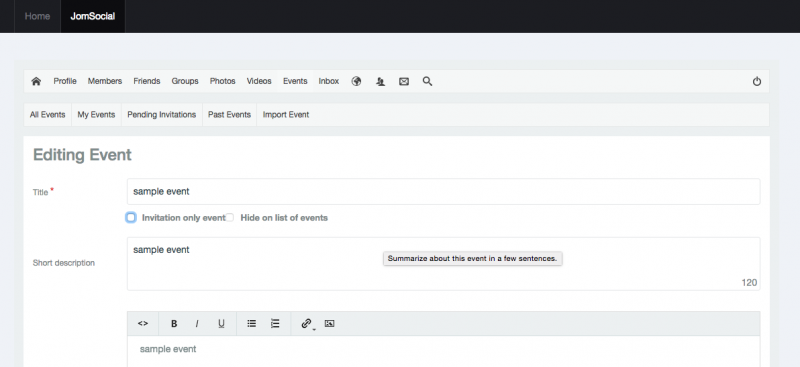Open the Photos menu
The width and height of the screenshot is (800, 367).
222,81
